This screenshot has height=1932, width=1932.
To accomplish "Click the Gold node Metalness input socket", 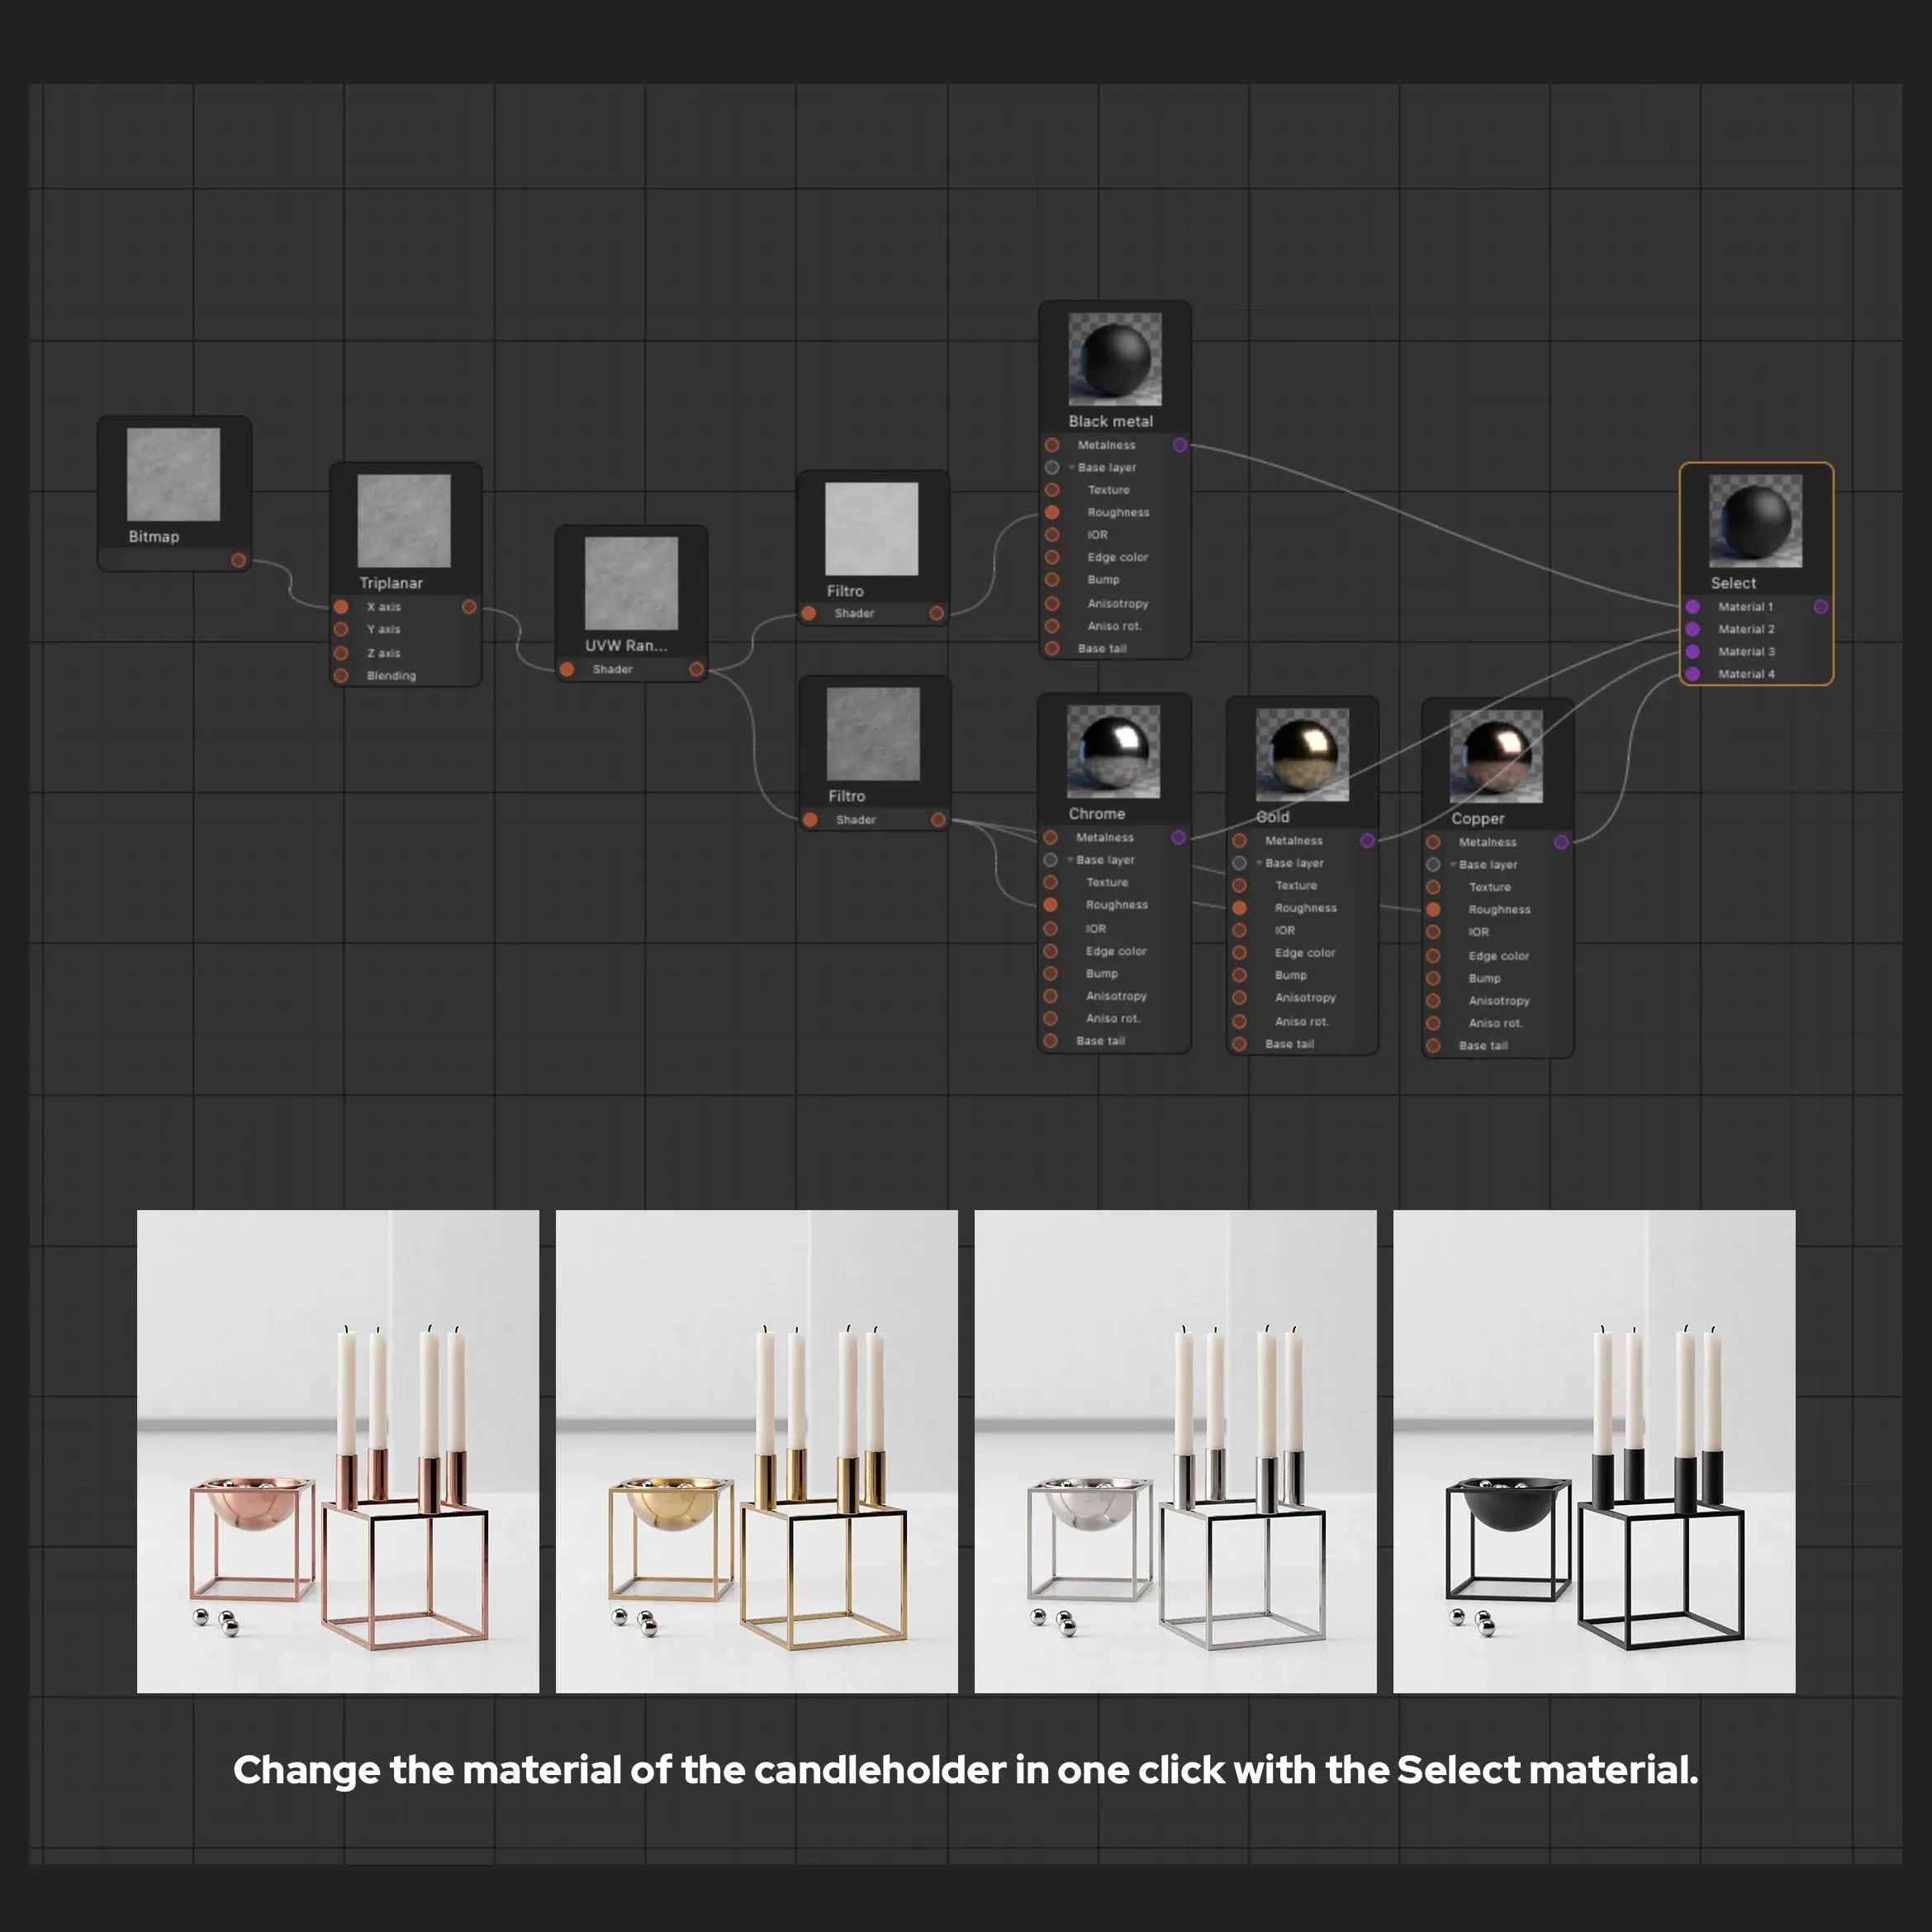I will pos(1239,840).
